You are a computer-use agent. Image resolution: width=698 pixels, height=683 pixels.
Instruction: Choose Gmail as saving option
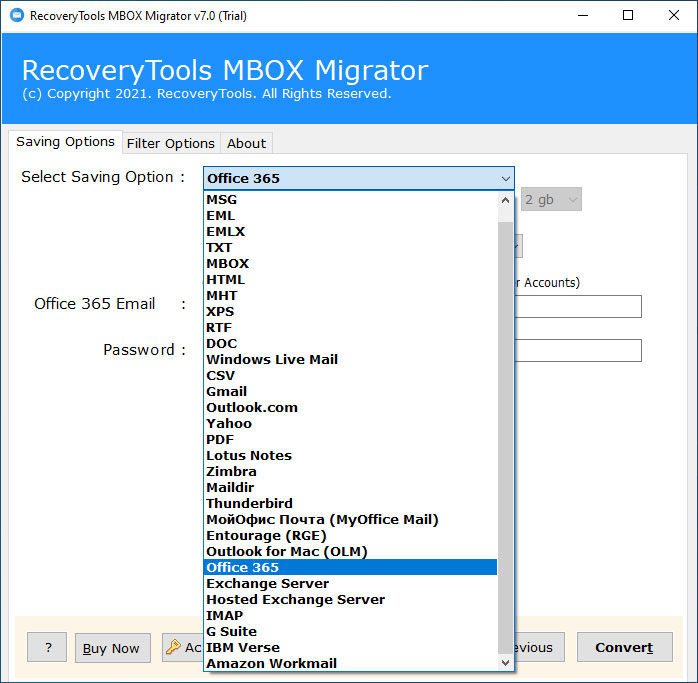(350, 391)
